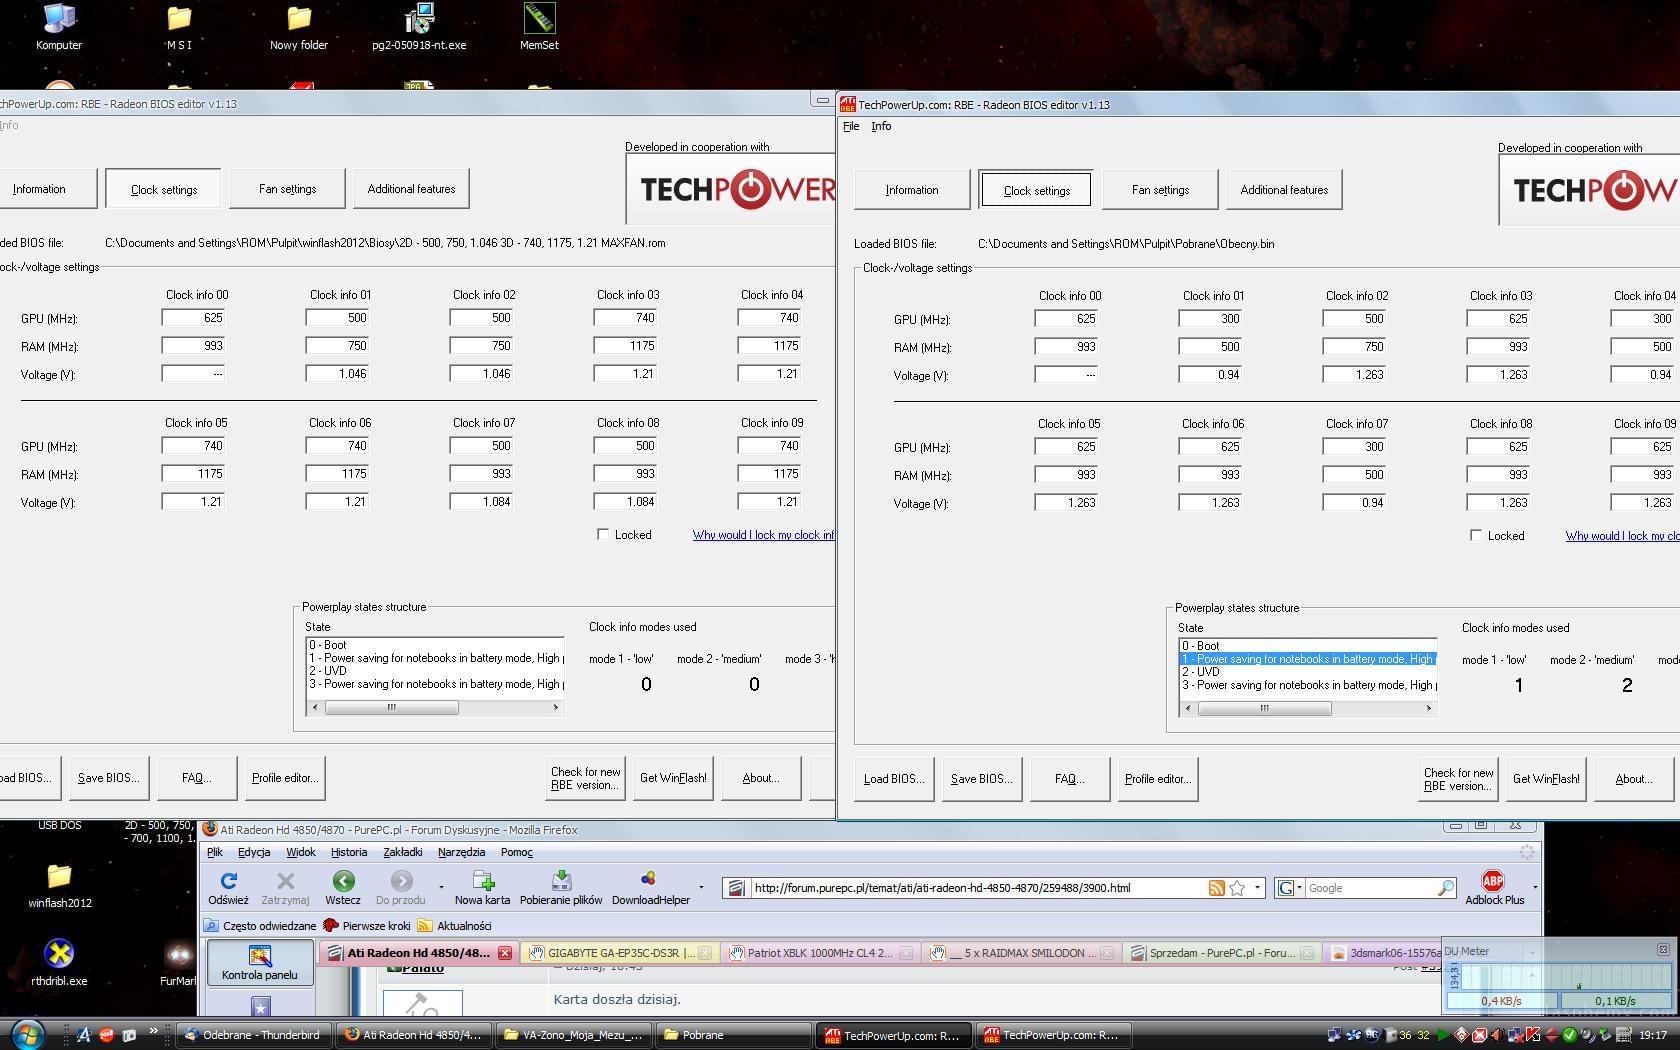
Task: Click FAQ... button in left RBE window
Action: pyautogui.click(x=197, y=777)
